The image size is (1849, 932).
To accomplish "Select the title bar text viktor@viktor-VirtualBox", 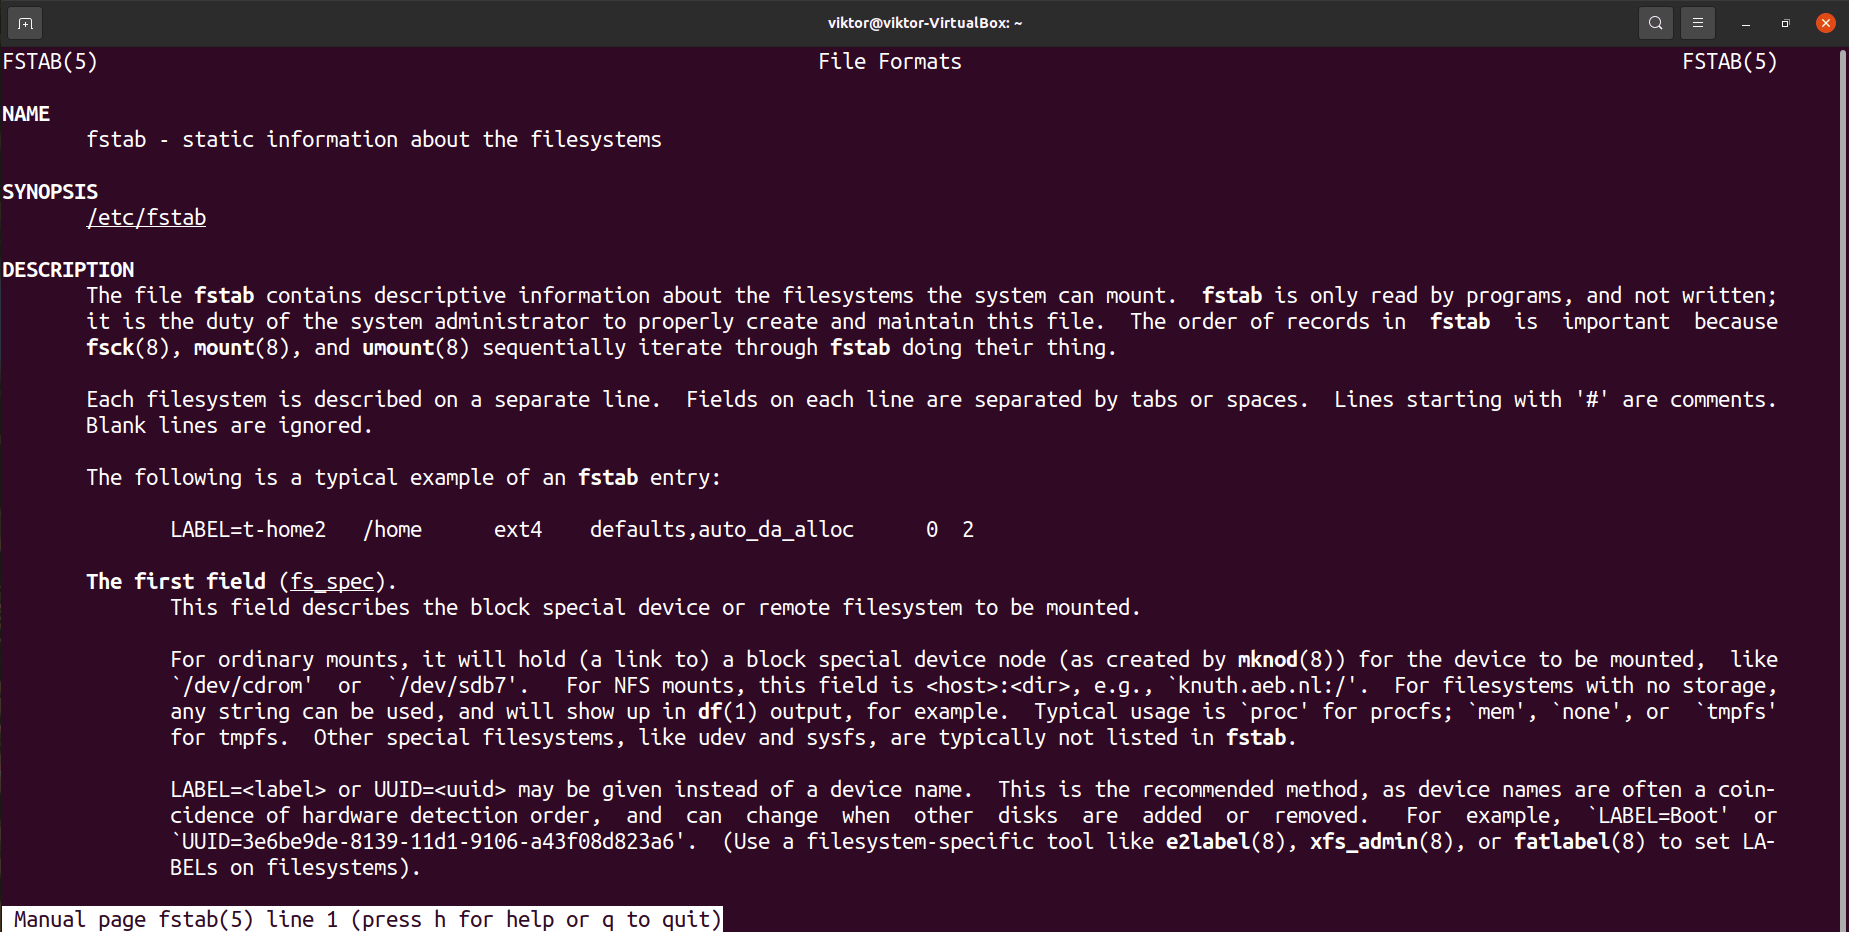I will 925,22.
